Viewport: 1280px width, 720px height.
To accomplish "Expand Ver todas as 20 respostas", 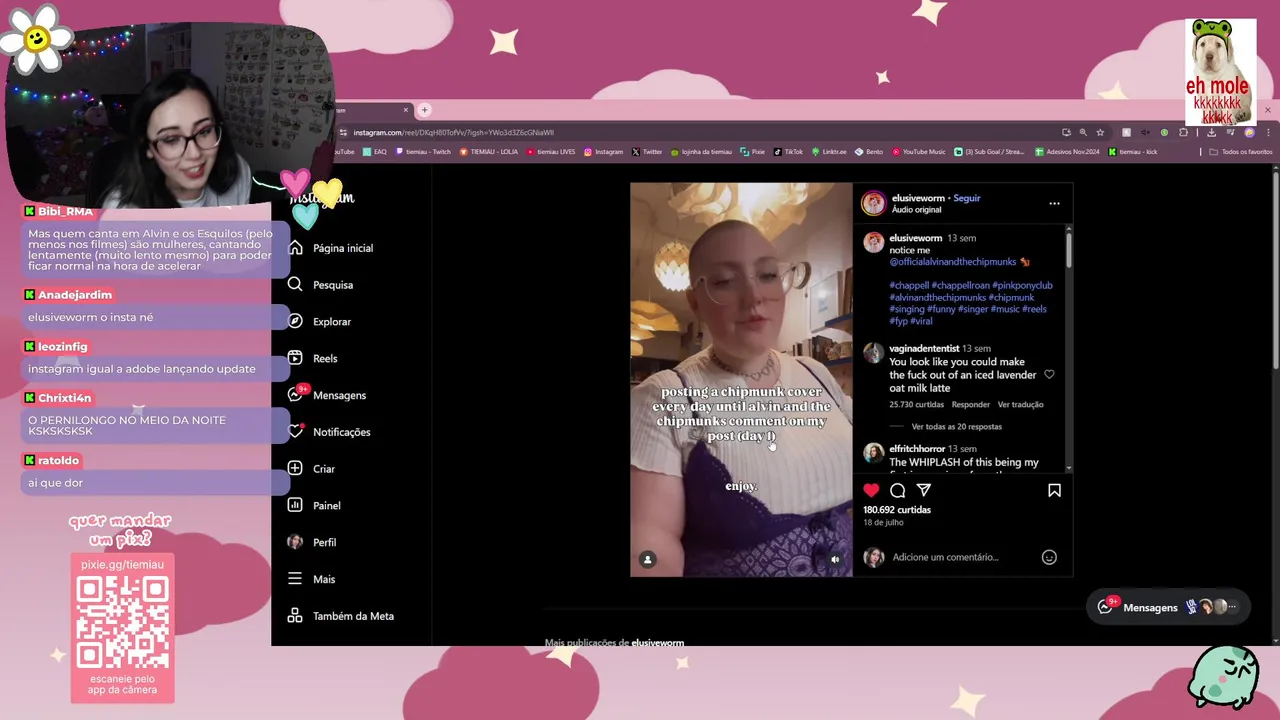I will pyautogui.click(x=956, y=427).
